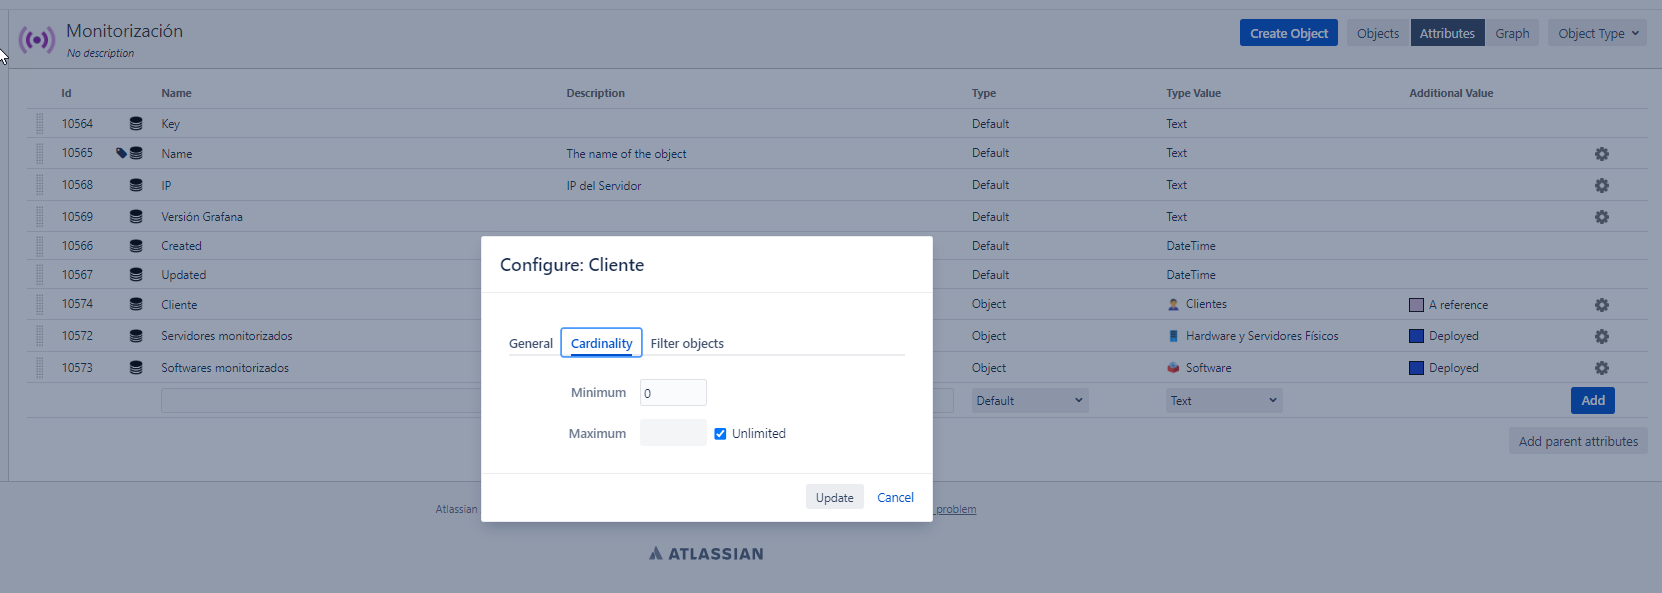Click the Hardware y Servidores Físicos icon
The height and width of the screenshot is (593, 1662).
(1174, 336)
